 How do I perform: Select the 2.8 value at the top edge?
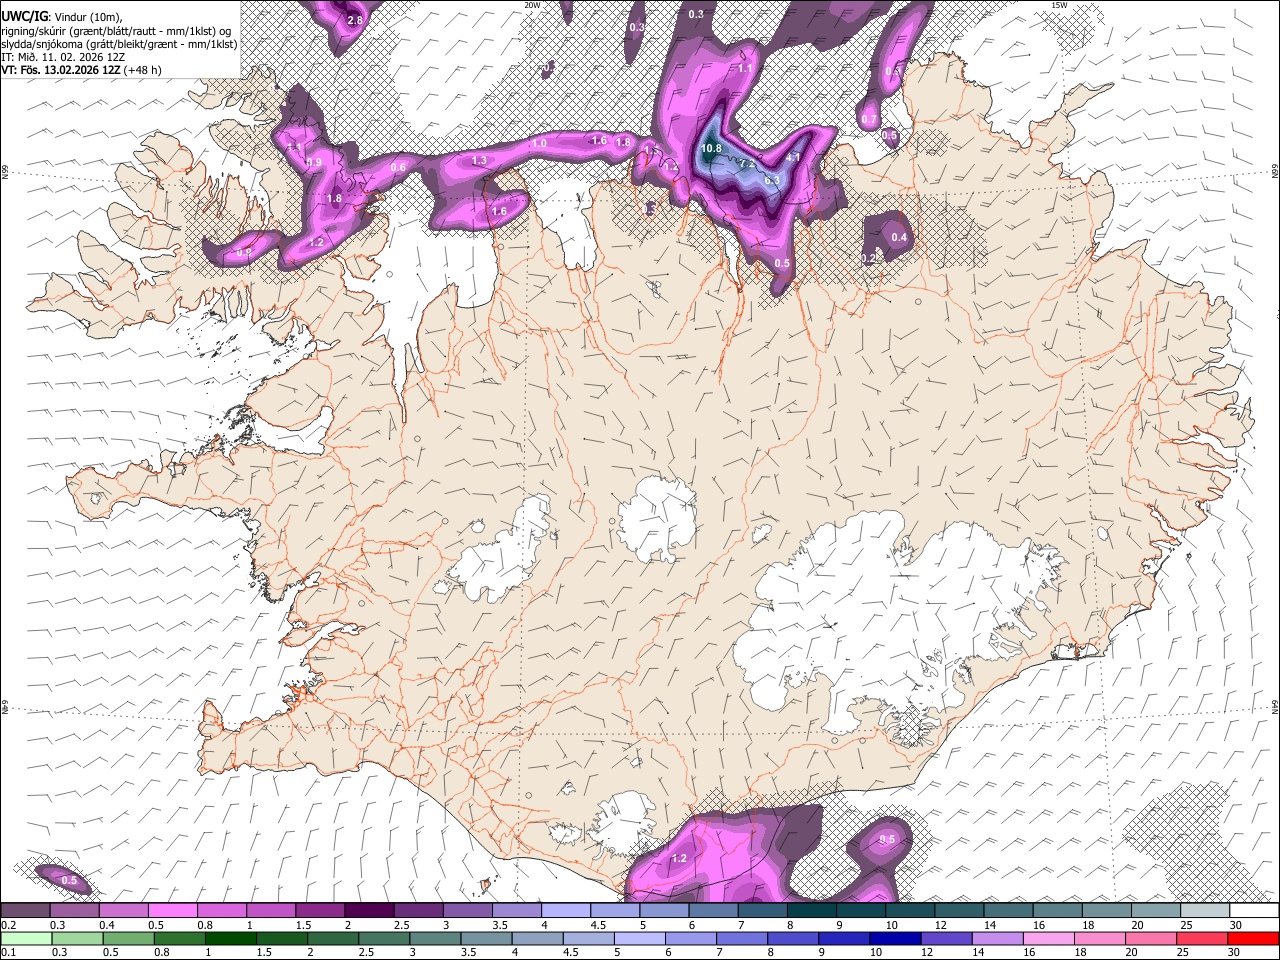(x=354, y=20)
